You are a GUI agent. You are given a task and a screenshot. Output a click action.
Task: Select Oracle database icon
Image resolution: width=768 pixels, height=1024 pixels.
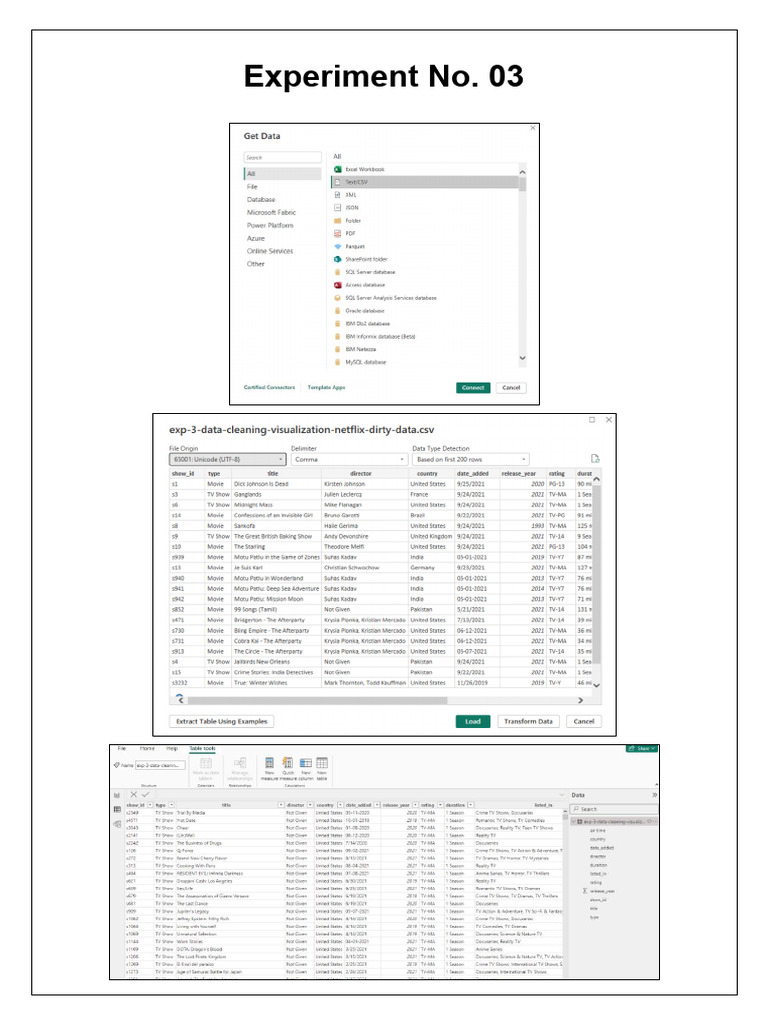(338, 311)
